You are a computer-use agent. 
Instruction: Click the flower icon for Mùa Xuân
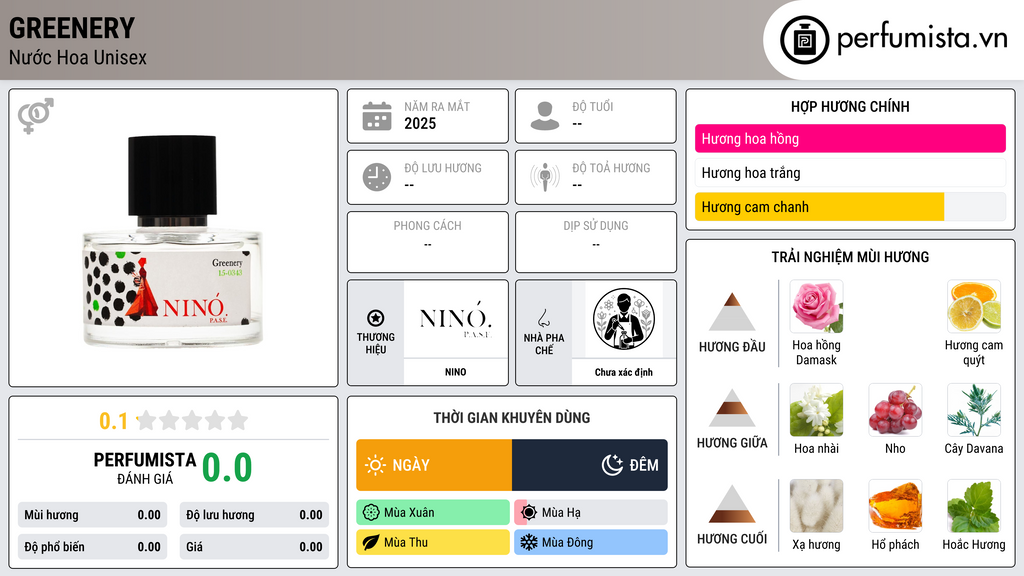tap(371, 513)
